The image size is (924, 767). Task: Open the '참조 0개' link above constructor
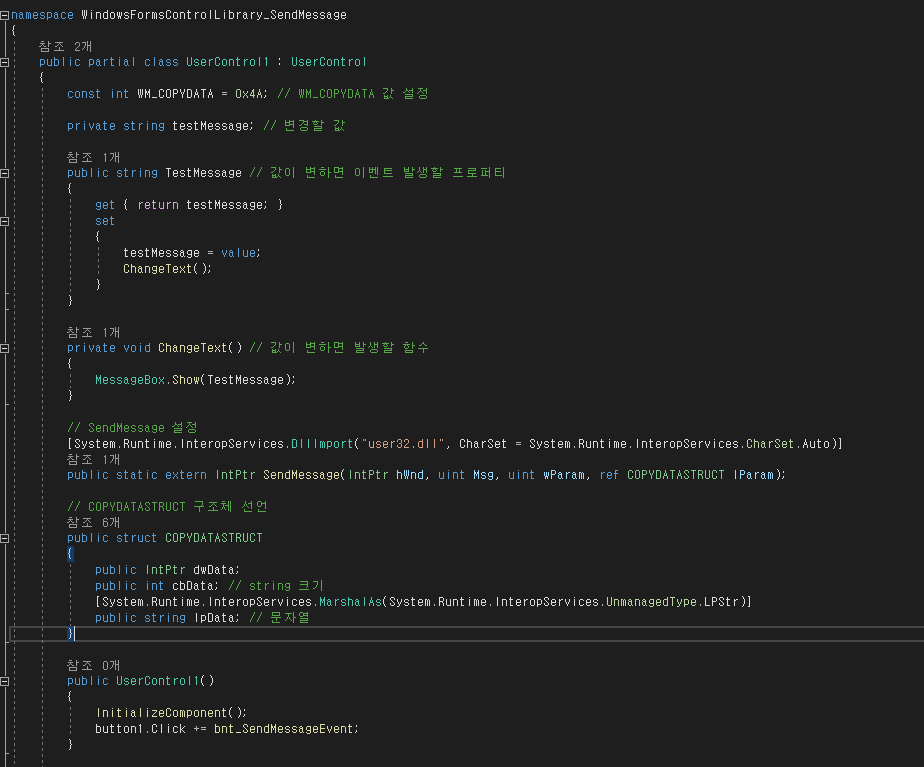click(93, 665)
